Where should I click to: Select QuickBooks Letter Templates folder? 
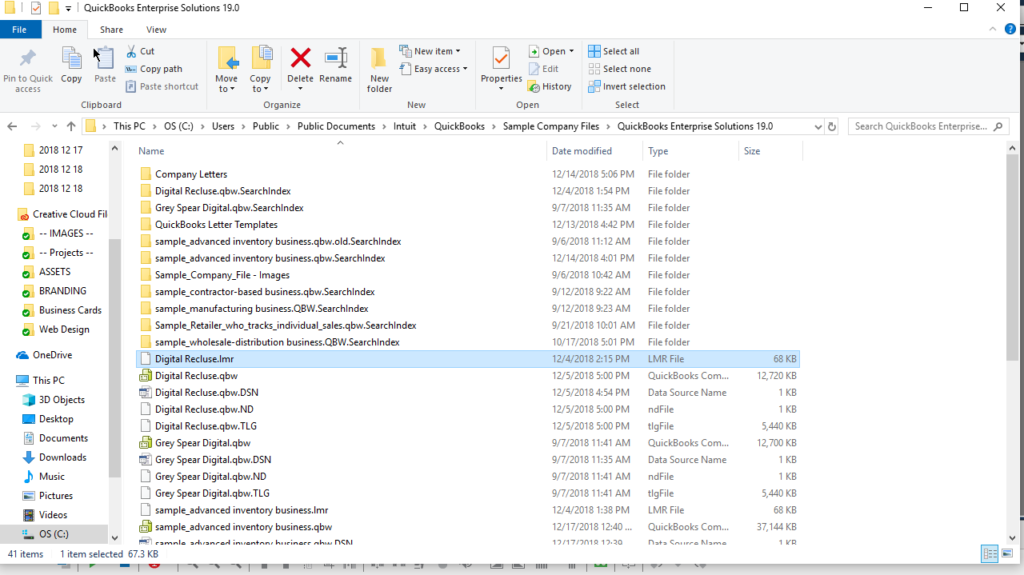point(208,225)
